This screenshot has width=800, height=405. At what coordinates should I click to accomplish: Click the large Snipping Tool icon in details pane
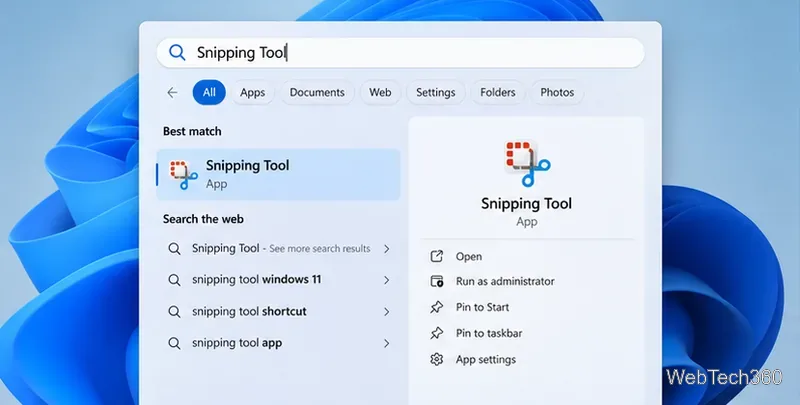coord(527,163)
